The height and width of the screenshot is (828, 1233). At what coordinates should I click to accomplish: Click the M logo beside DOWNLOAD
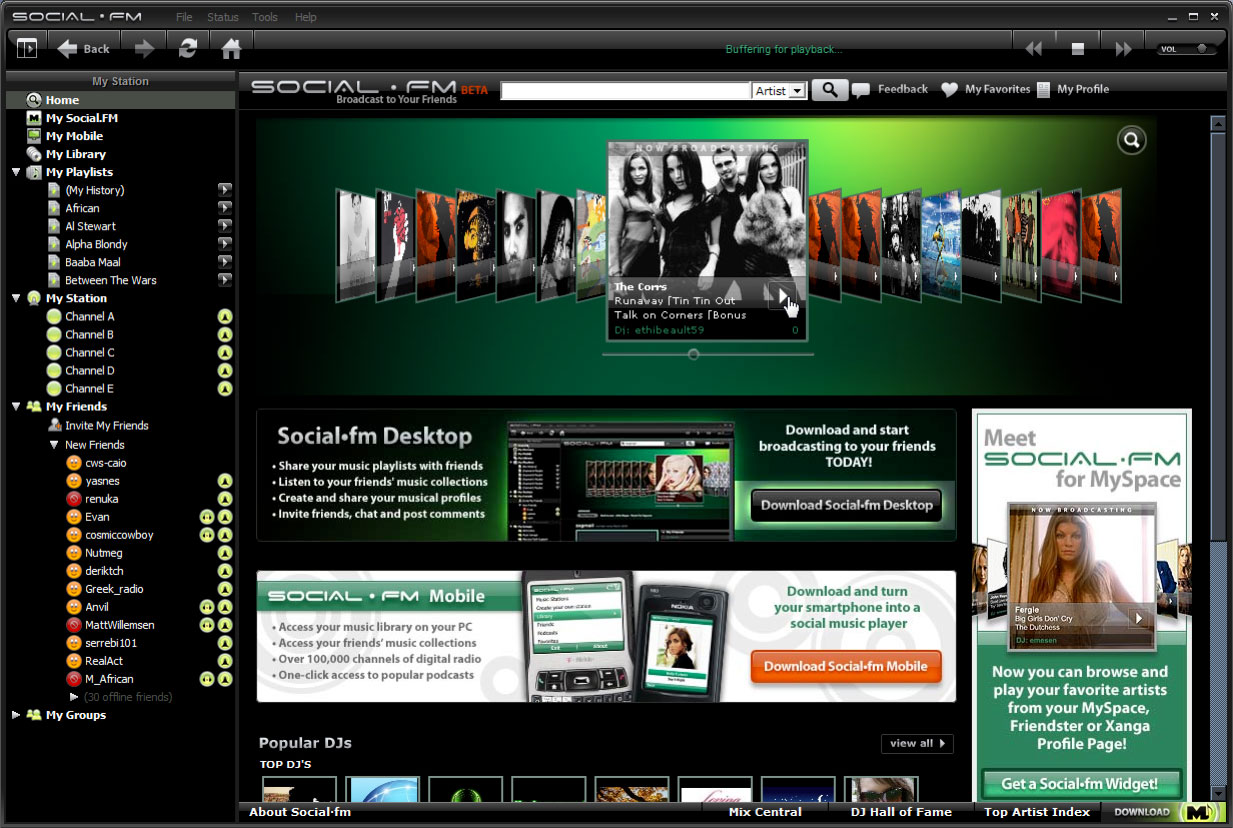click(1199, 812)
